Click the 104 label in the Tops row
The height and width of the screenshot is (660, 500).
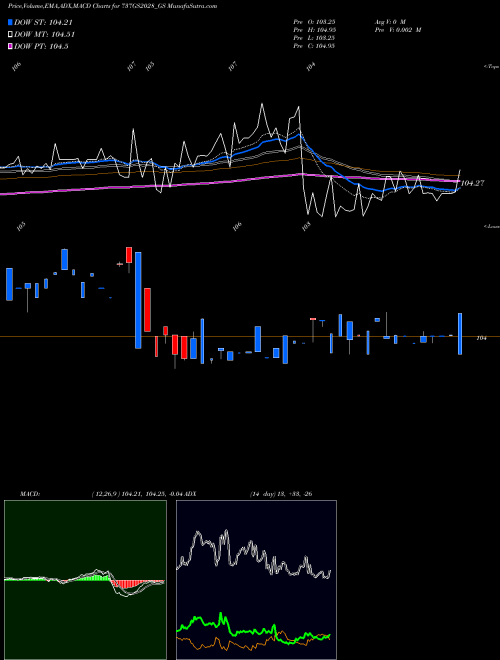pyautogui.click(x=311, y=67)
